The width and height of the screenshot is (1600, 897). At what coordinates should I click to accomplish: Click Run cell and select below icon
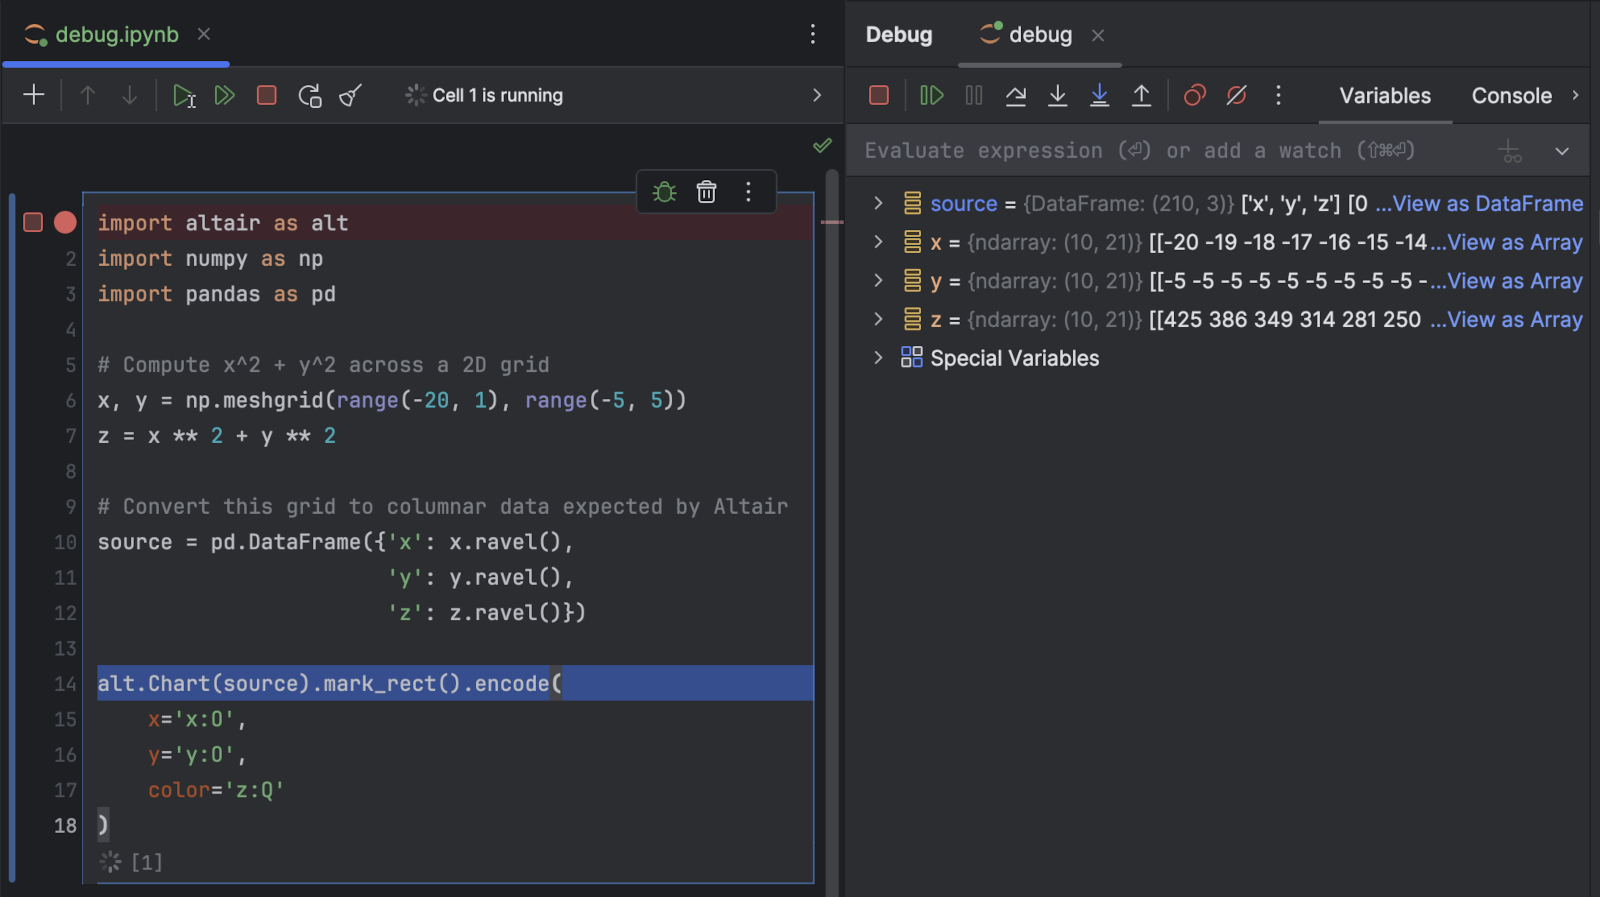pyautogui.click(x=184, y=96)
